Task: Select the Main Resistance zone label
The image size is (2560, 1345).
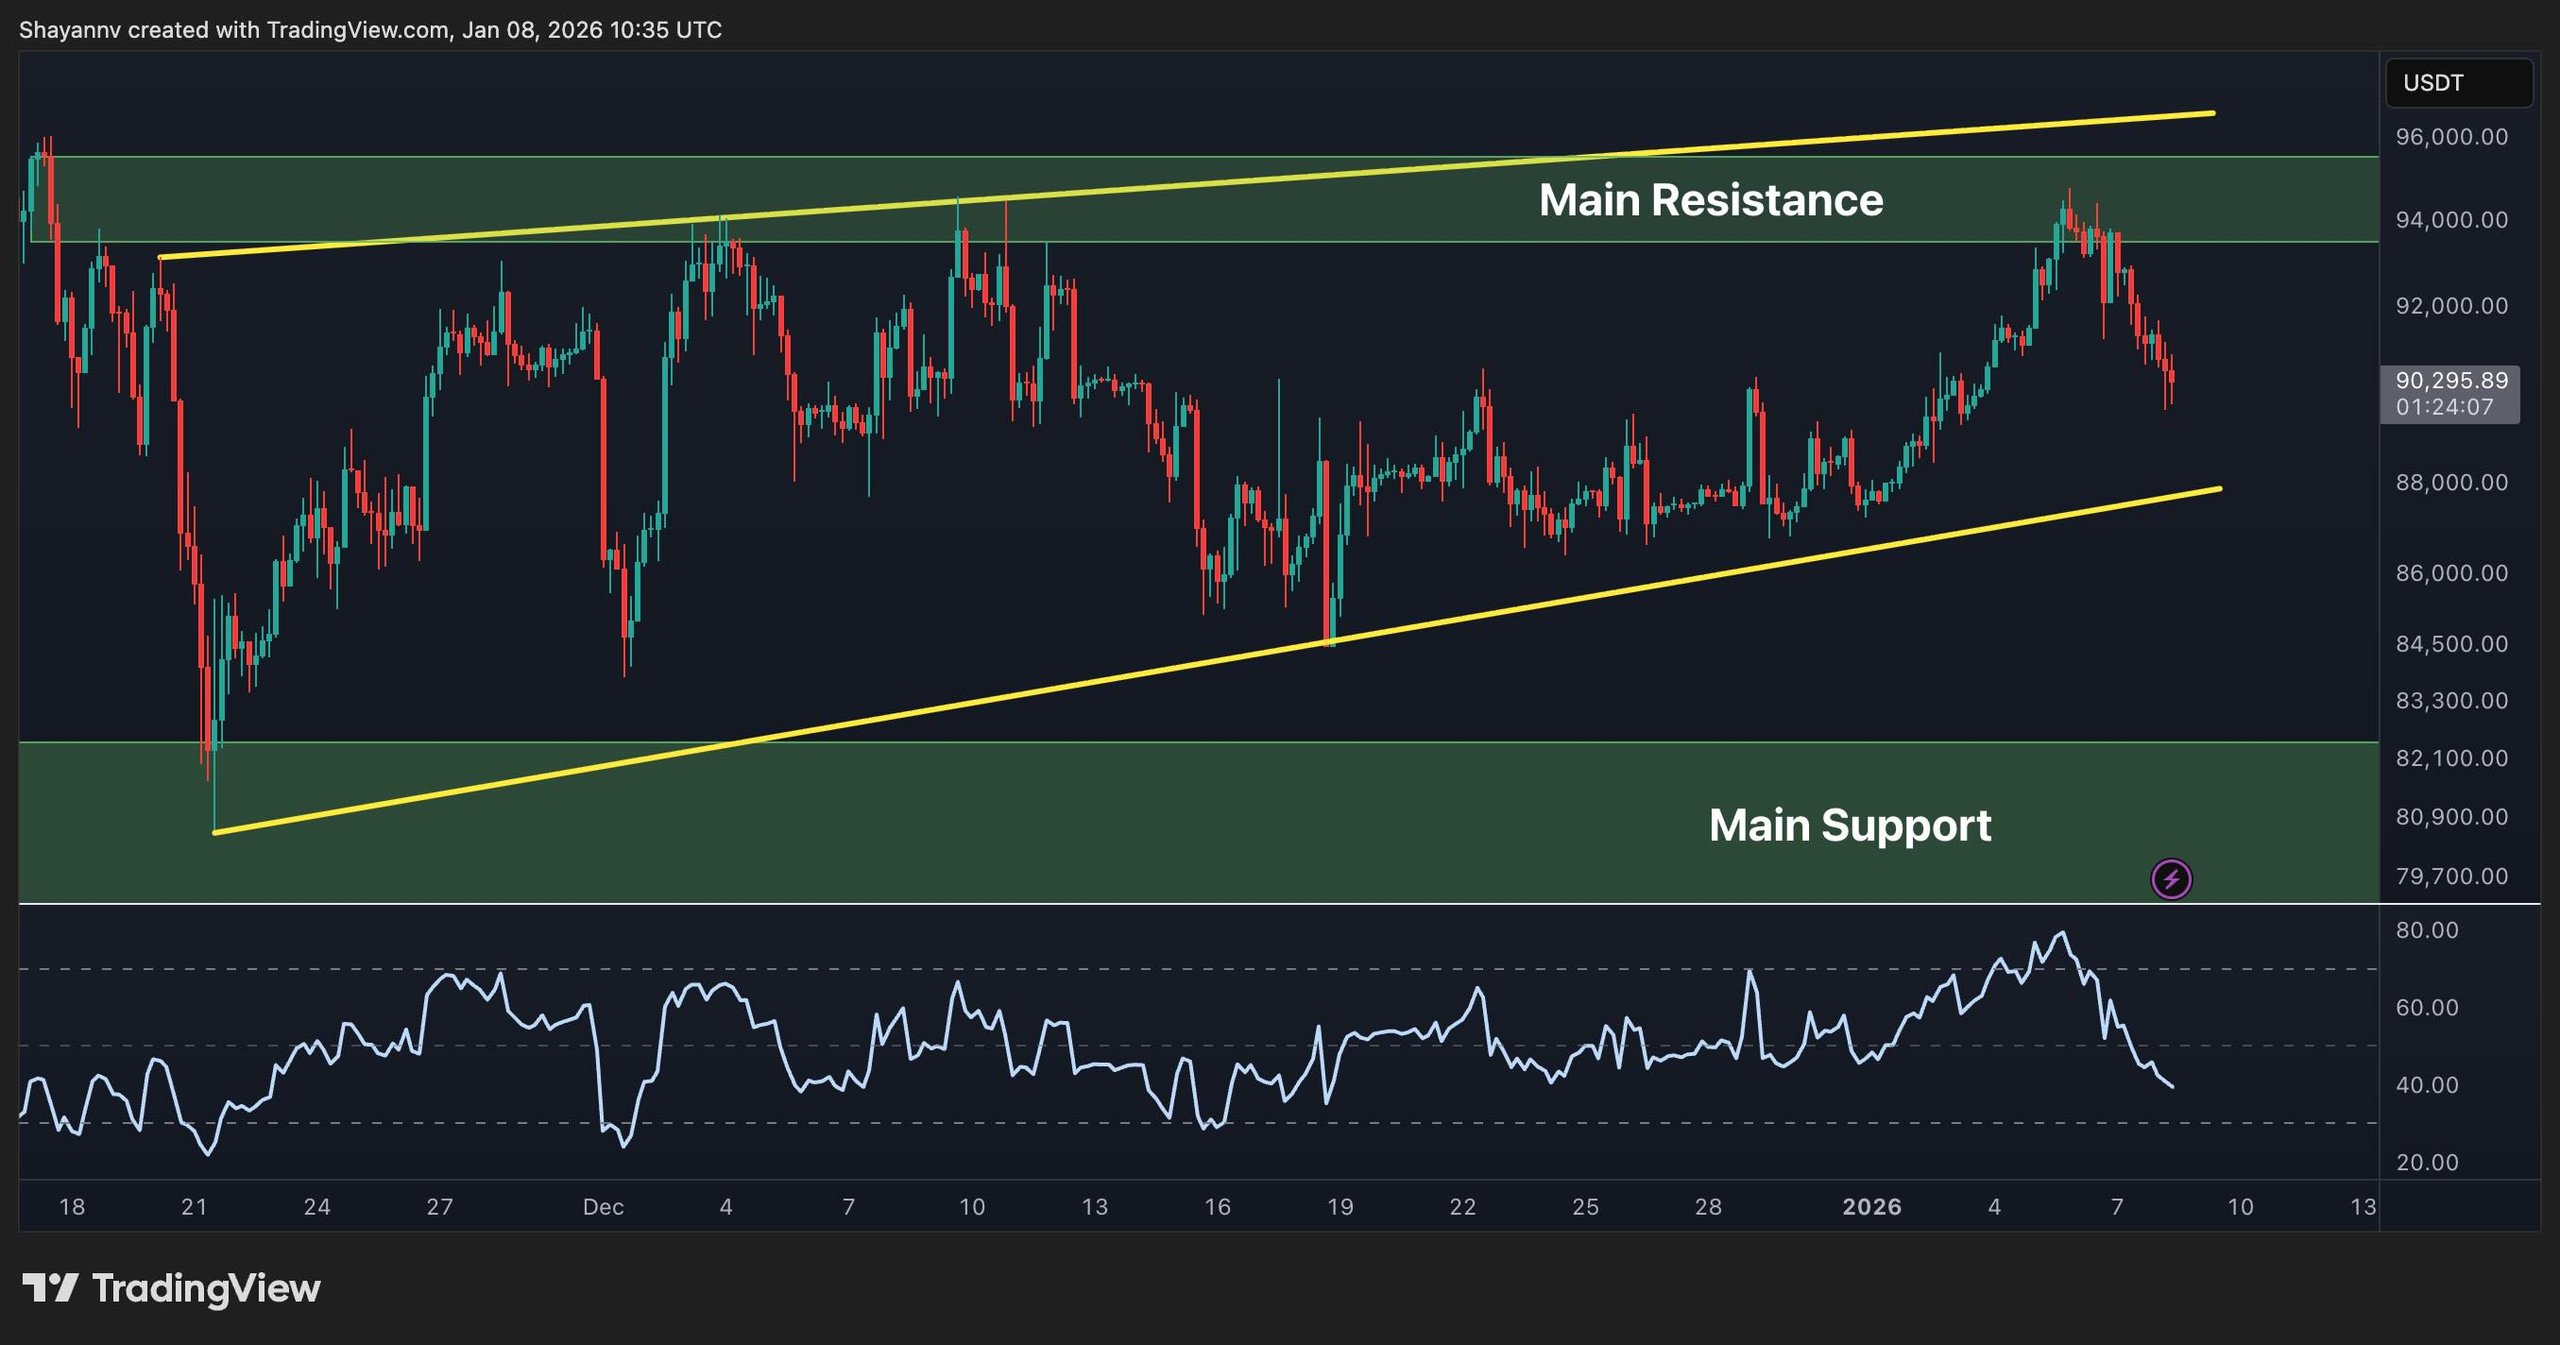Action: [1709, 201]
